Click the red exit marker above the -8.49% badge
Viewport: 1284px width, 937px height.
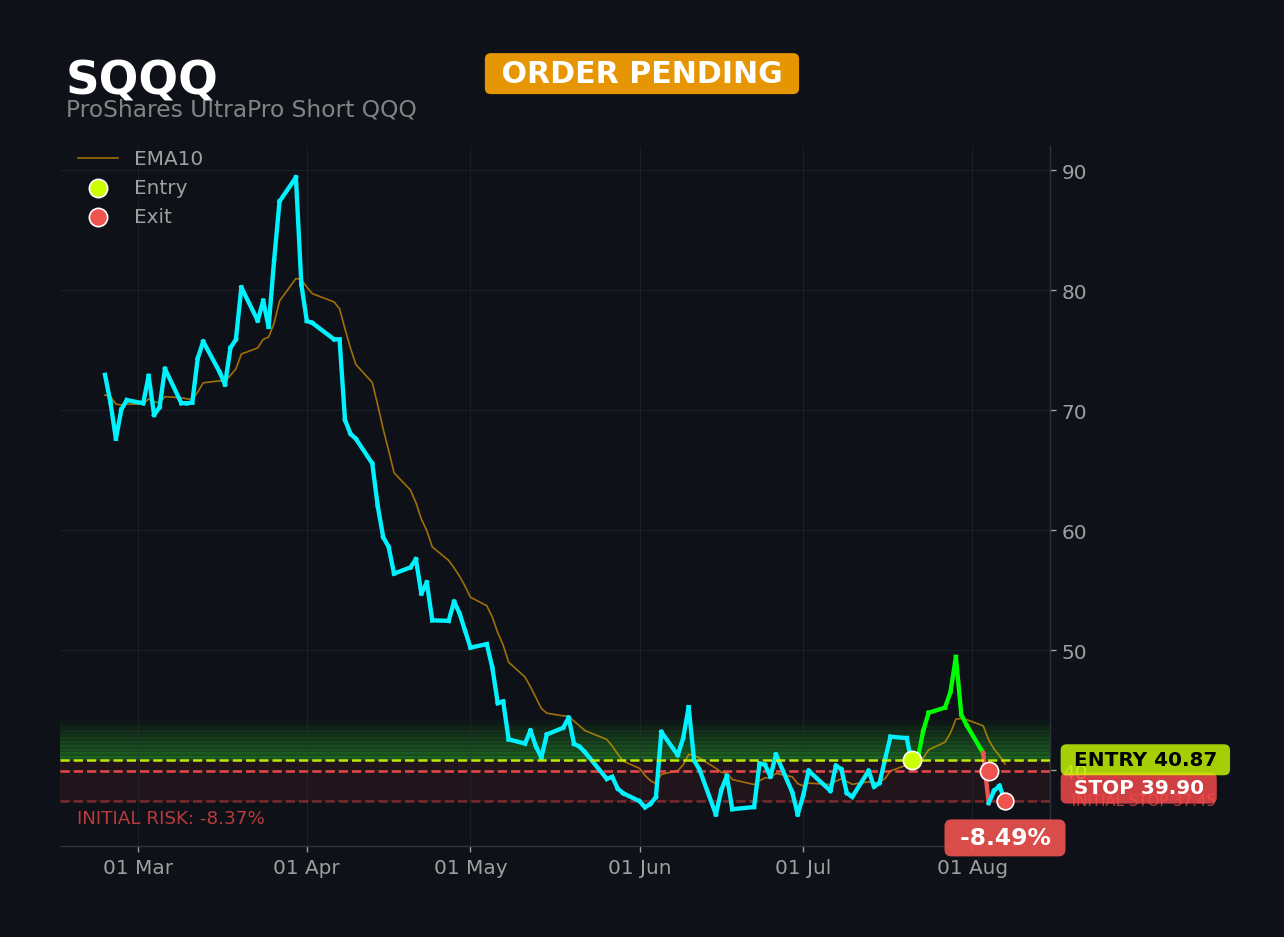coord(1005,801)
